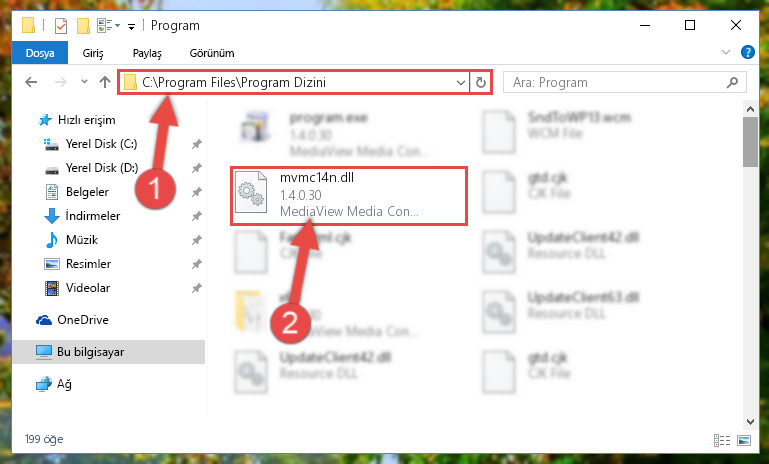Unpin Belgeler from quick access

pyautogui.click(x=197, y=192)
